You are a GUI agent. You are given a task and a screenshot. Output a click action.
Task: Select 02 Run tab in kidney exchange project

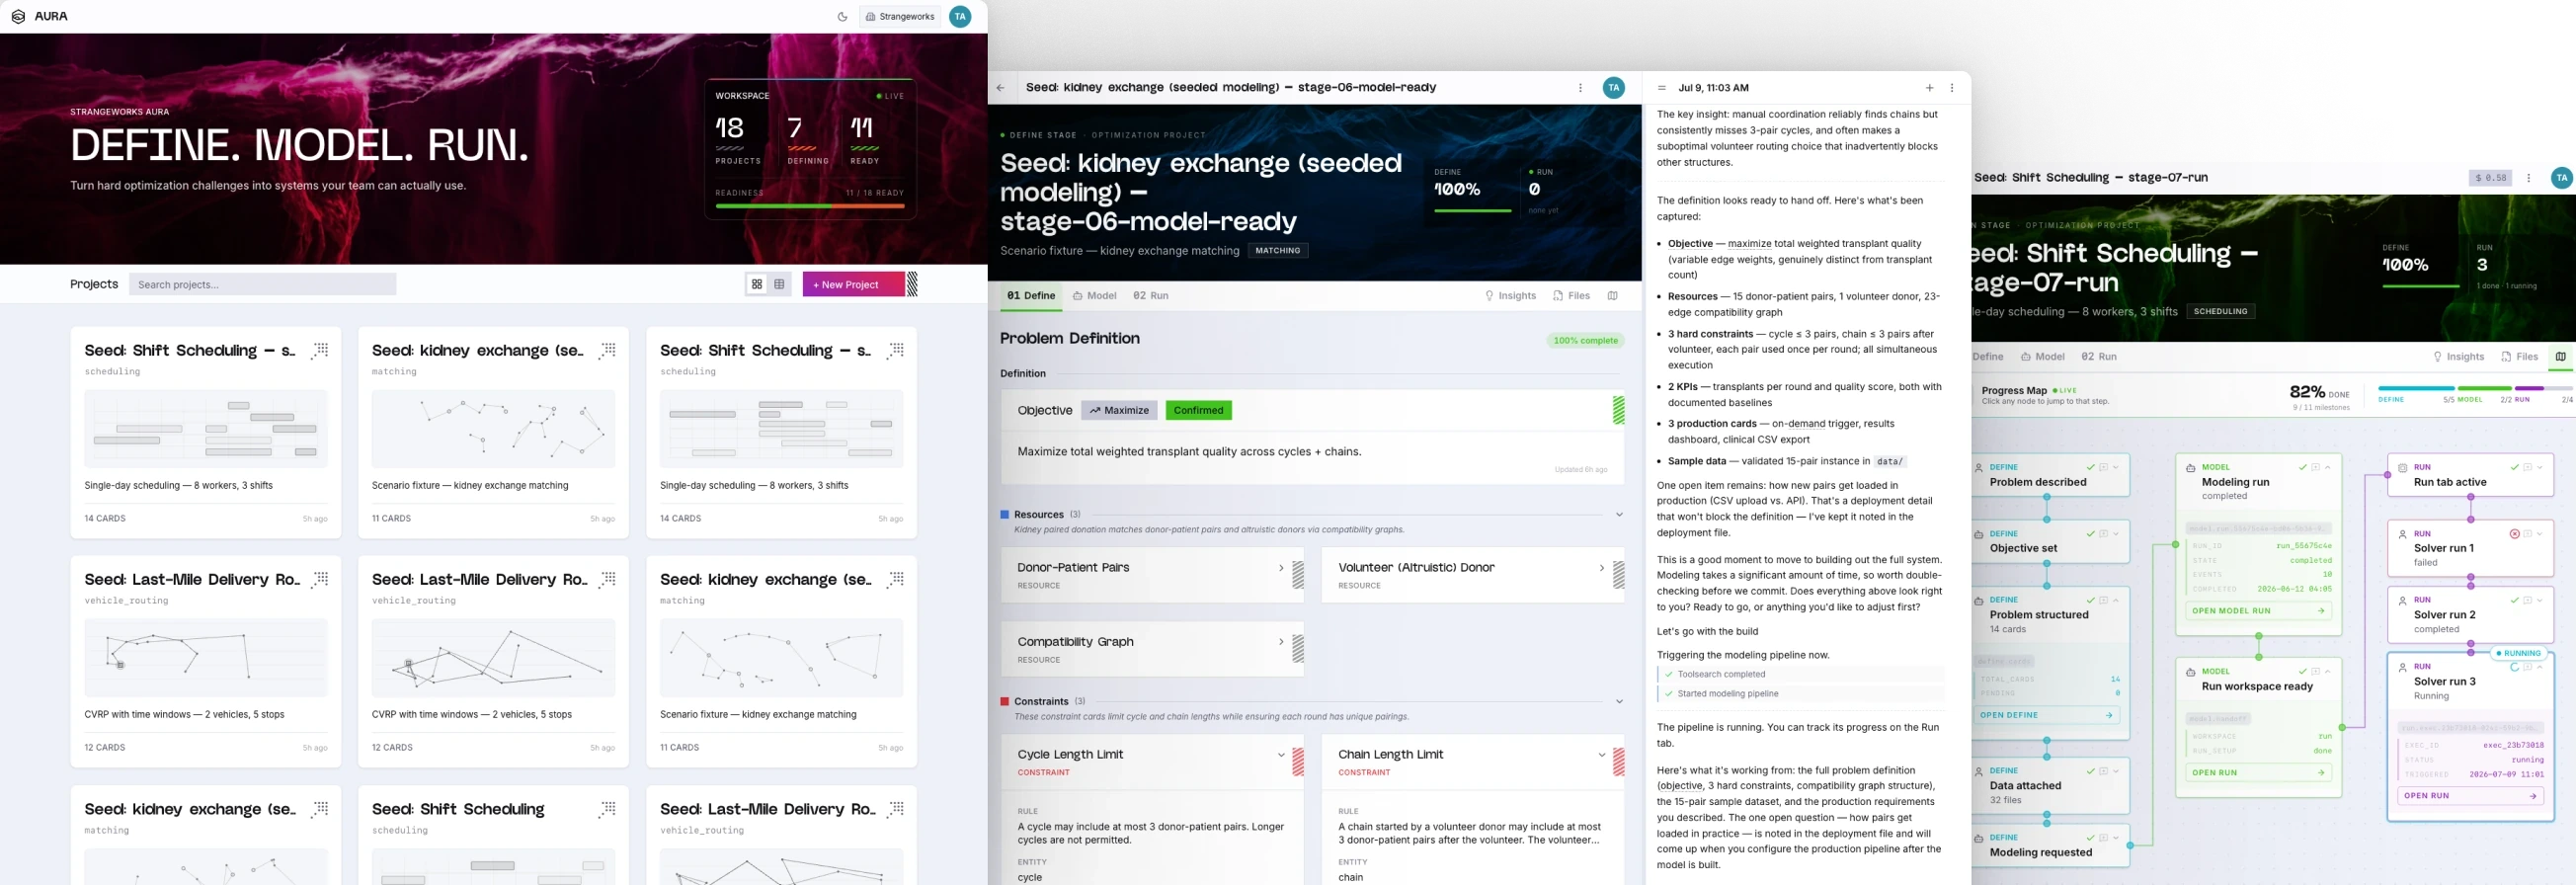(1150, 296)
